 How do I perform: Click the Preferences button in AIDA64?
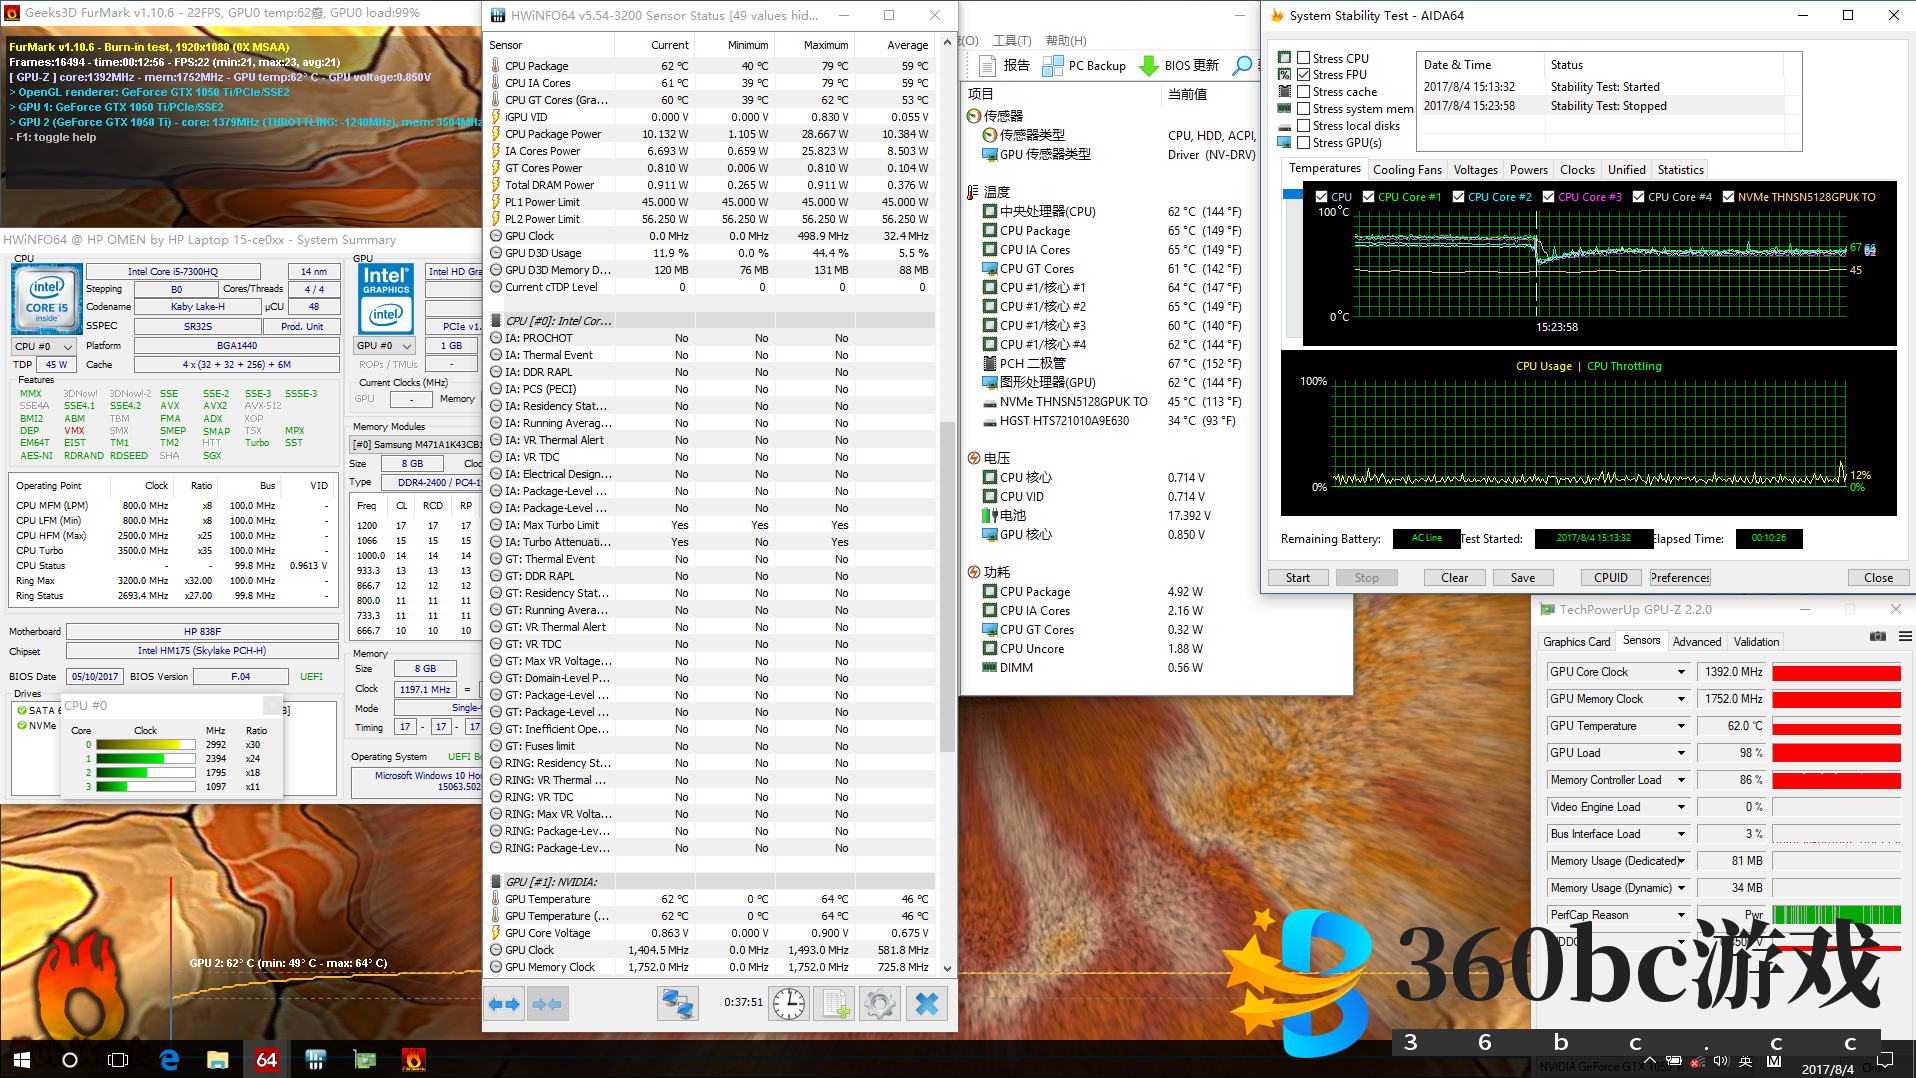(x=1679, y=578)
